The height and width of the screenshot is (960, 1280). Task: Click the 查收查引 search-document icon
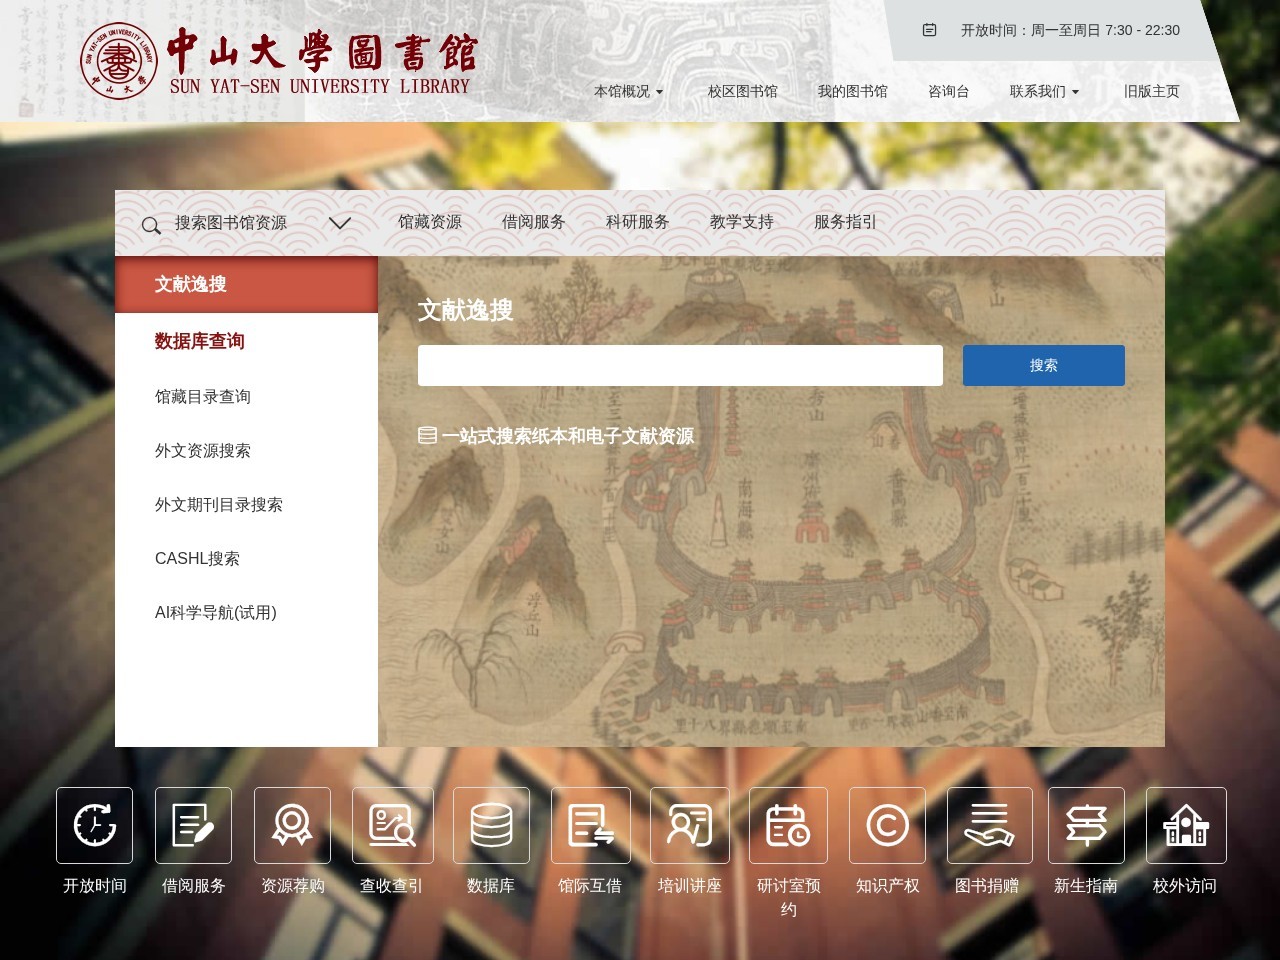(x=391, y=825)
